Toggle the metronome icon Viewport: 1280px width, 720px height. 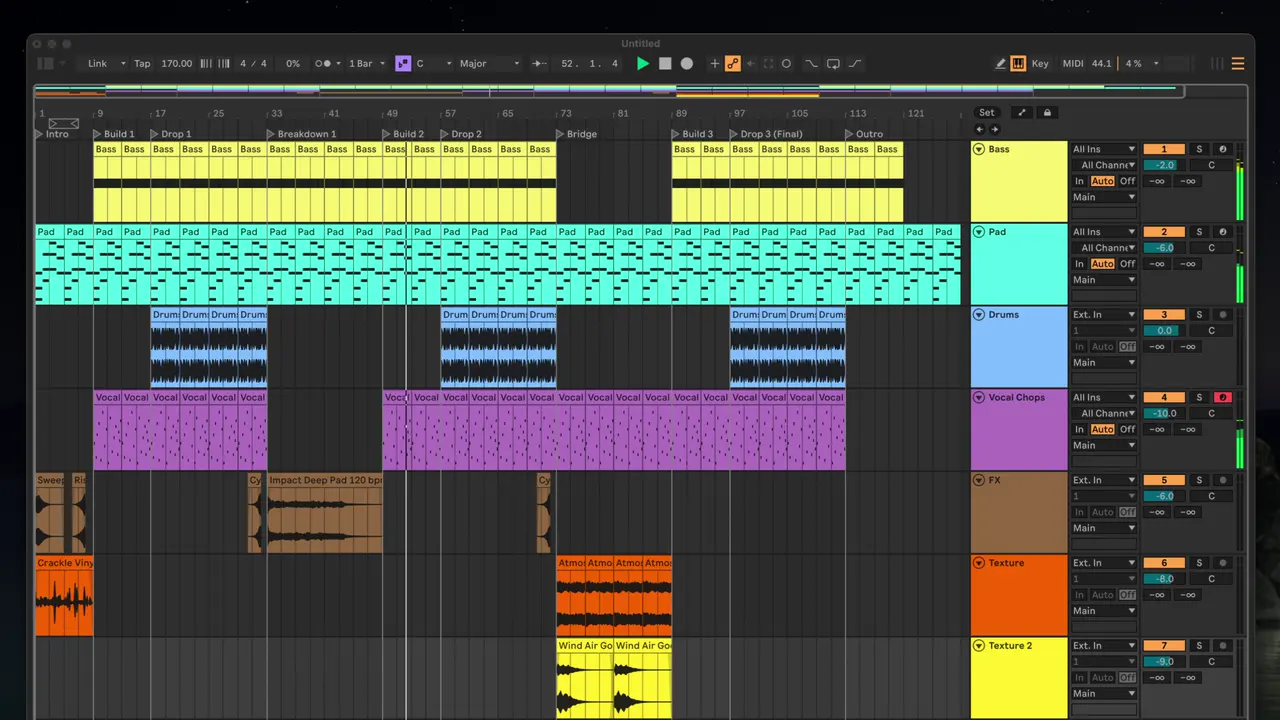click(x=322, y=64)
